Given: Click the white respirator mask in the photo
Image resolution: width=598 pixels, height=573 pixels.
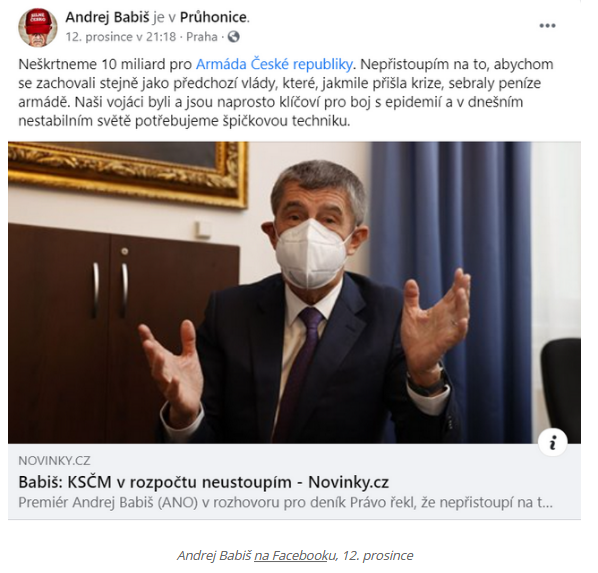Looking at the screenshot, I should [311, 253].
